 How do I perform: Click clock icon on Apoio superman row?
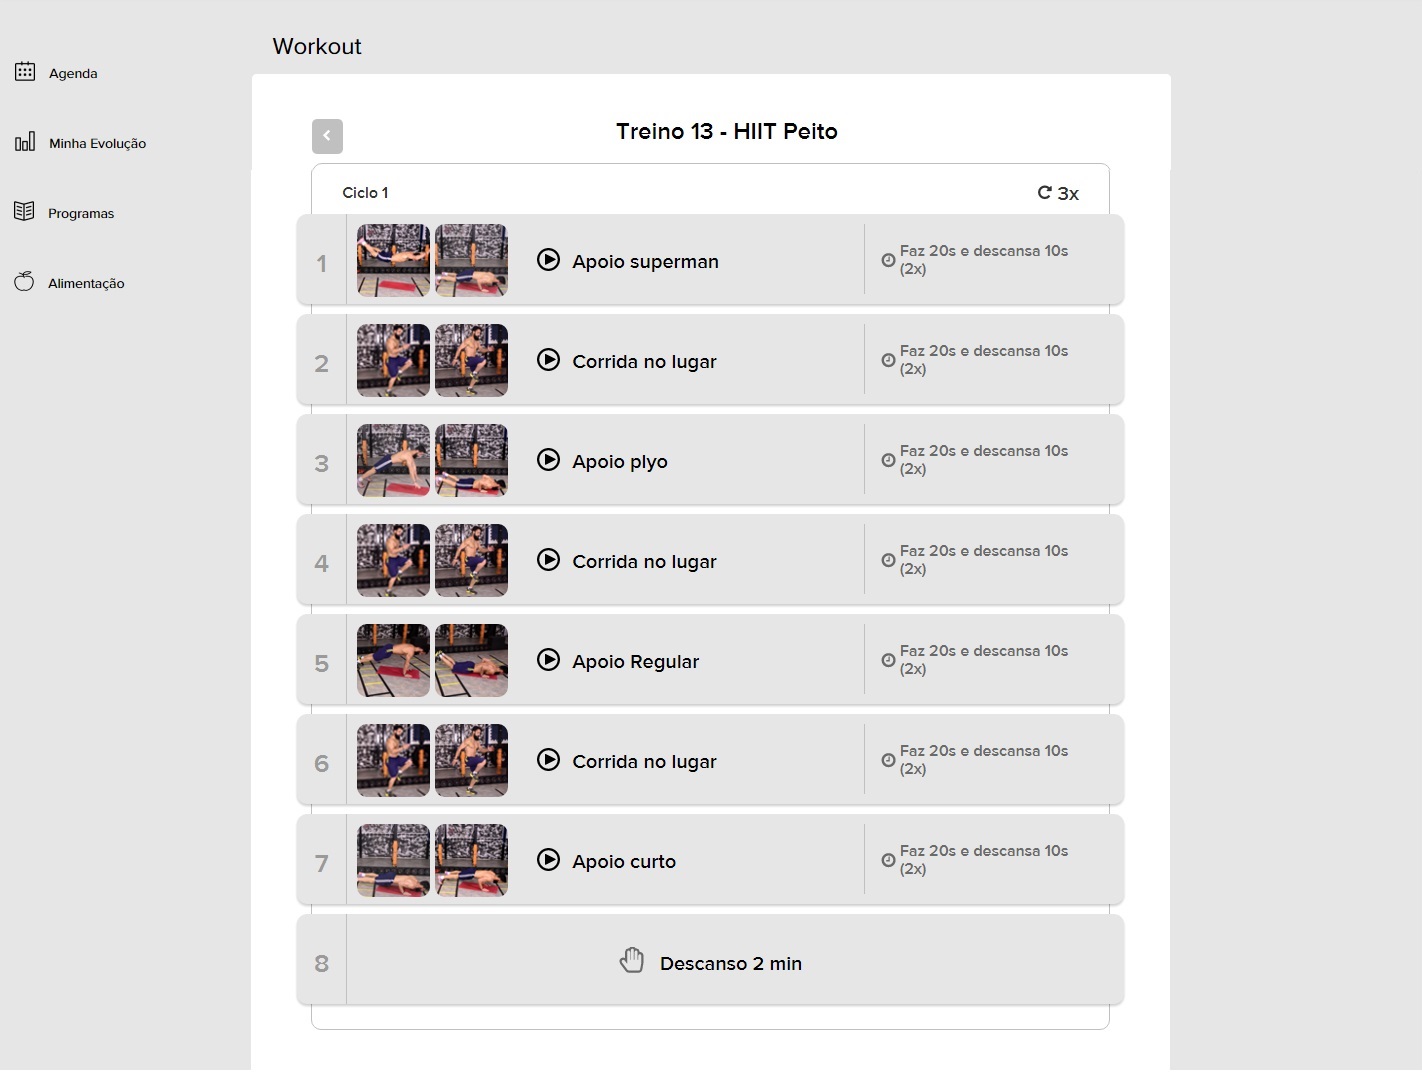(x=888, y=260)
